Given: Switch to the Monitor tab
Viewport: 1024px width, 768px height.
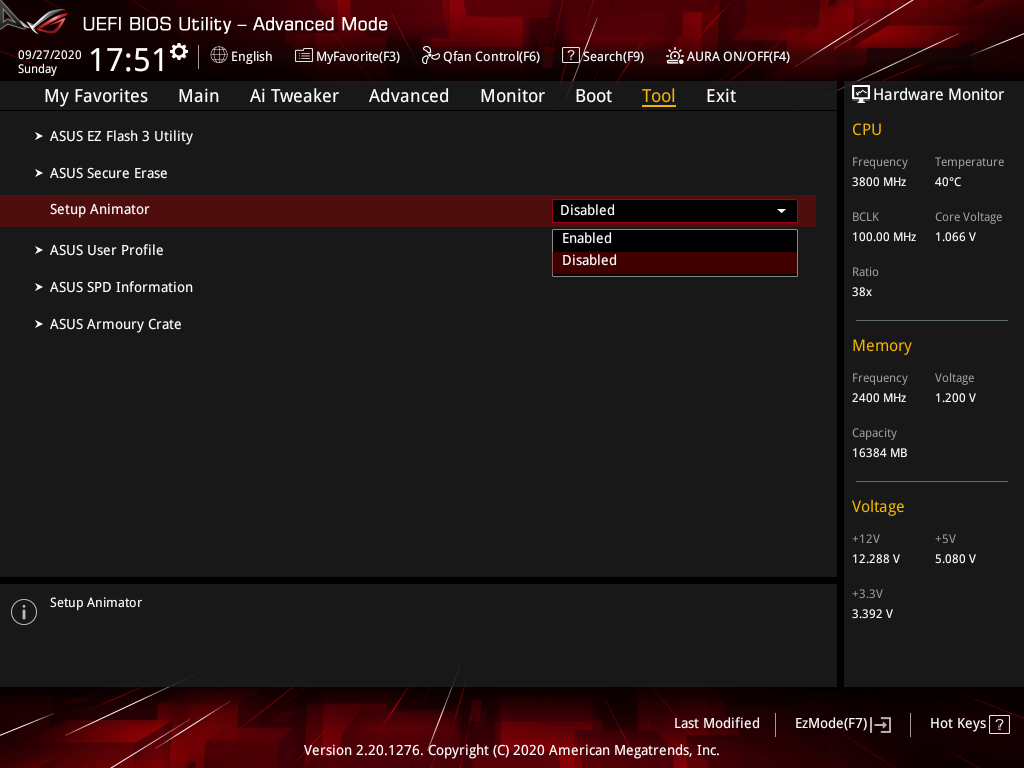Looking at the screenshot, I should pos(512,96).
